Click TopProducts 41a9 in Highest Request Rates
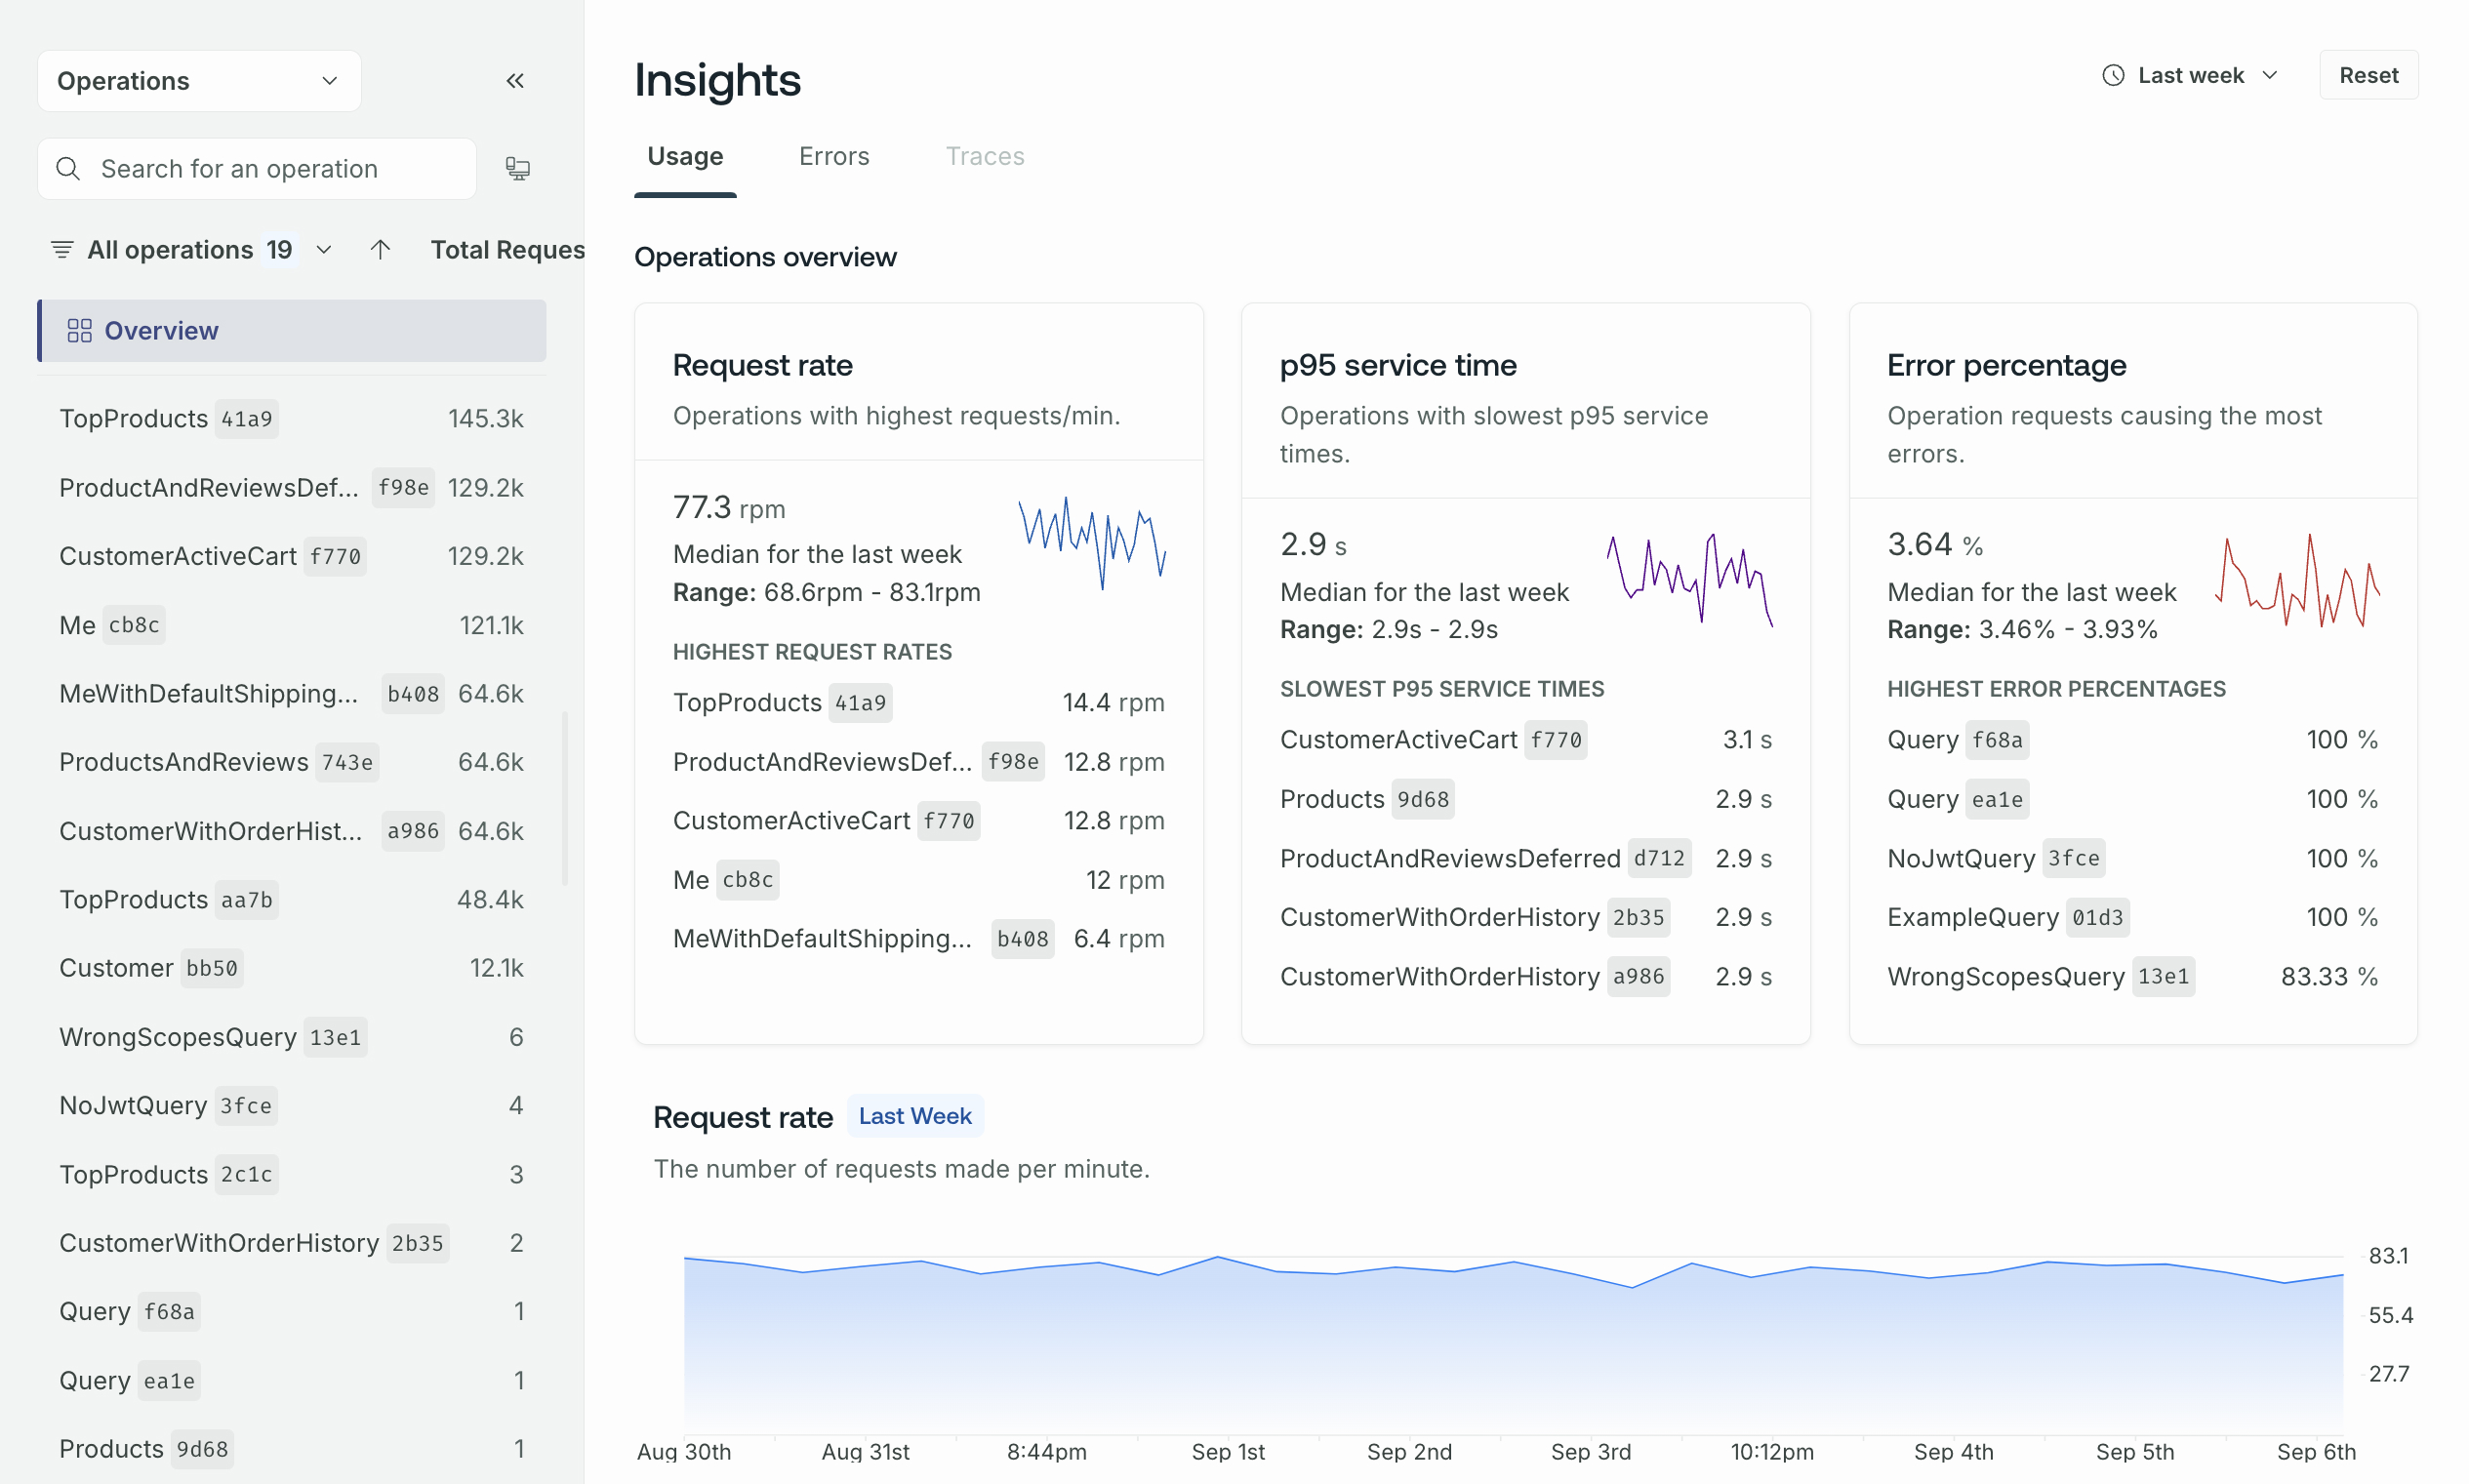Viewport: 2469px width, 1484px height. point(918,702)
